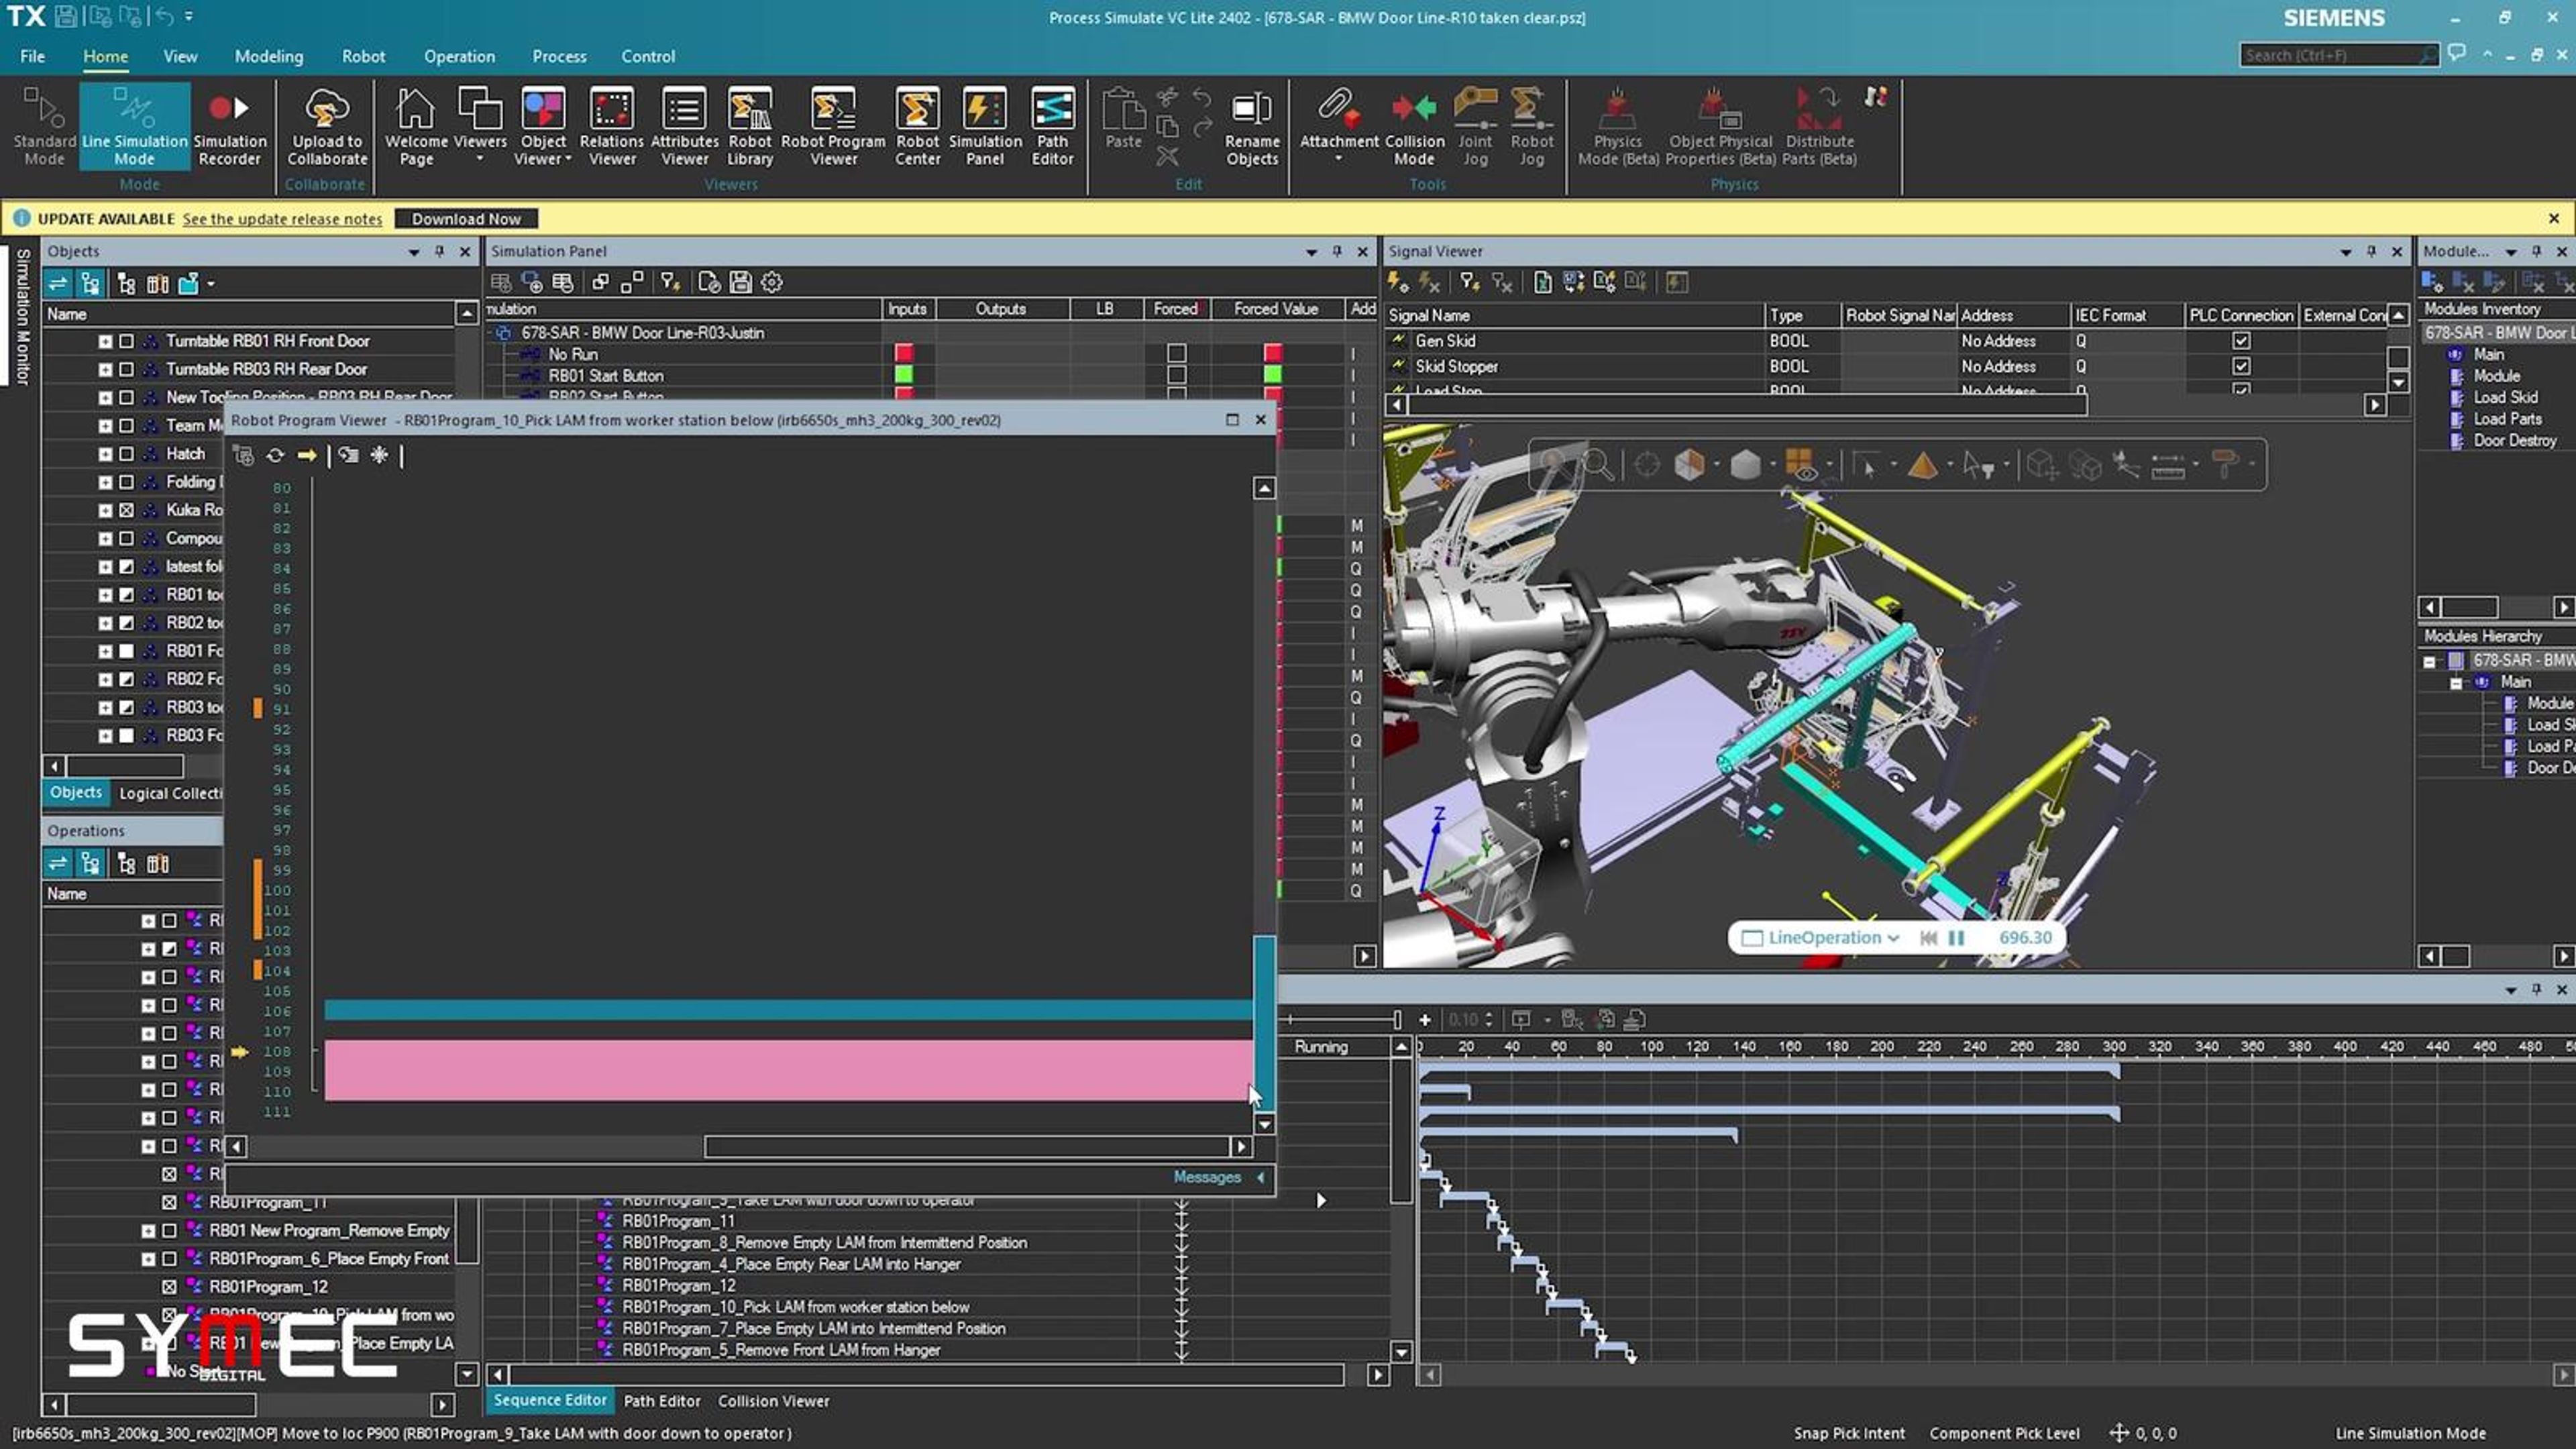Pause the LineOperation simulation
The image size is (2576, 1449).
click(1956, 937)
